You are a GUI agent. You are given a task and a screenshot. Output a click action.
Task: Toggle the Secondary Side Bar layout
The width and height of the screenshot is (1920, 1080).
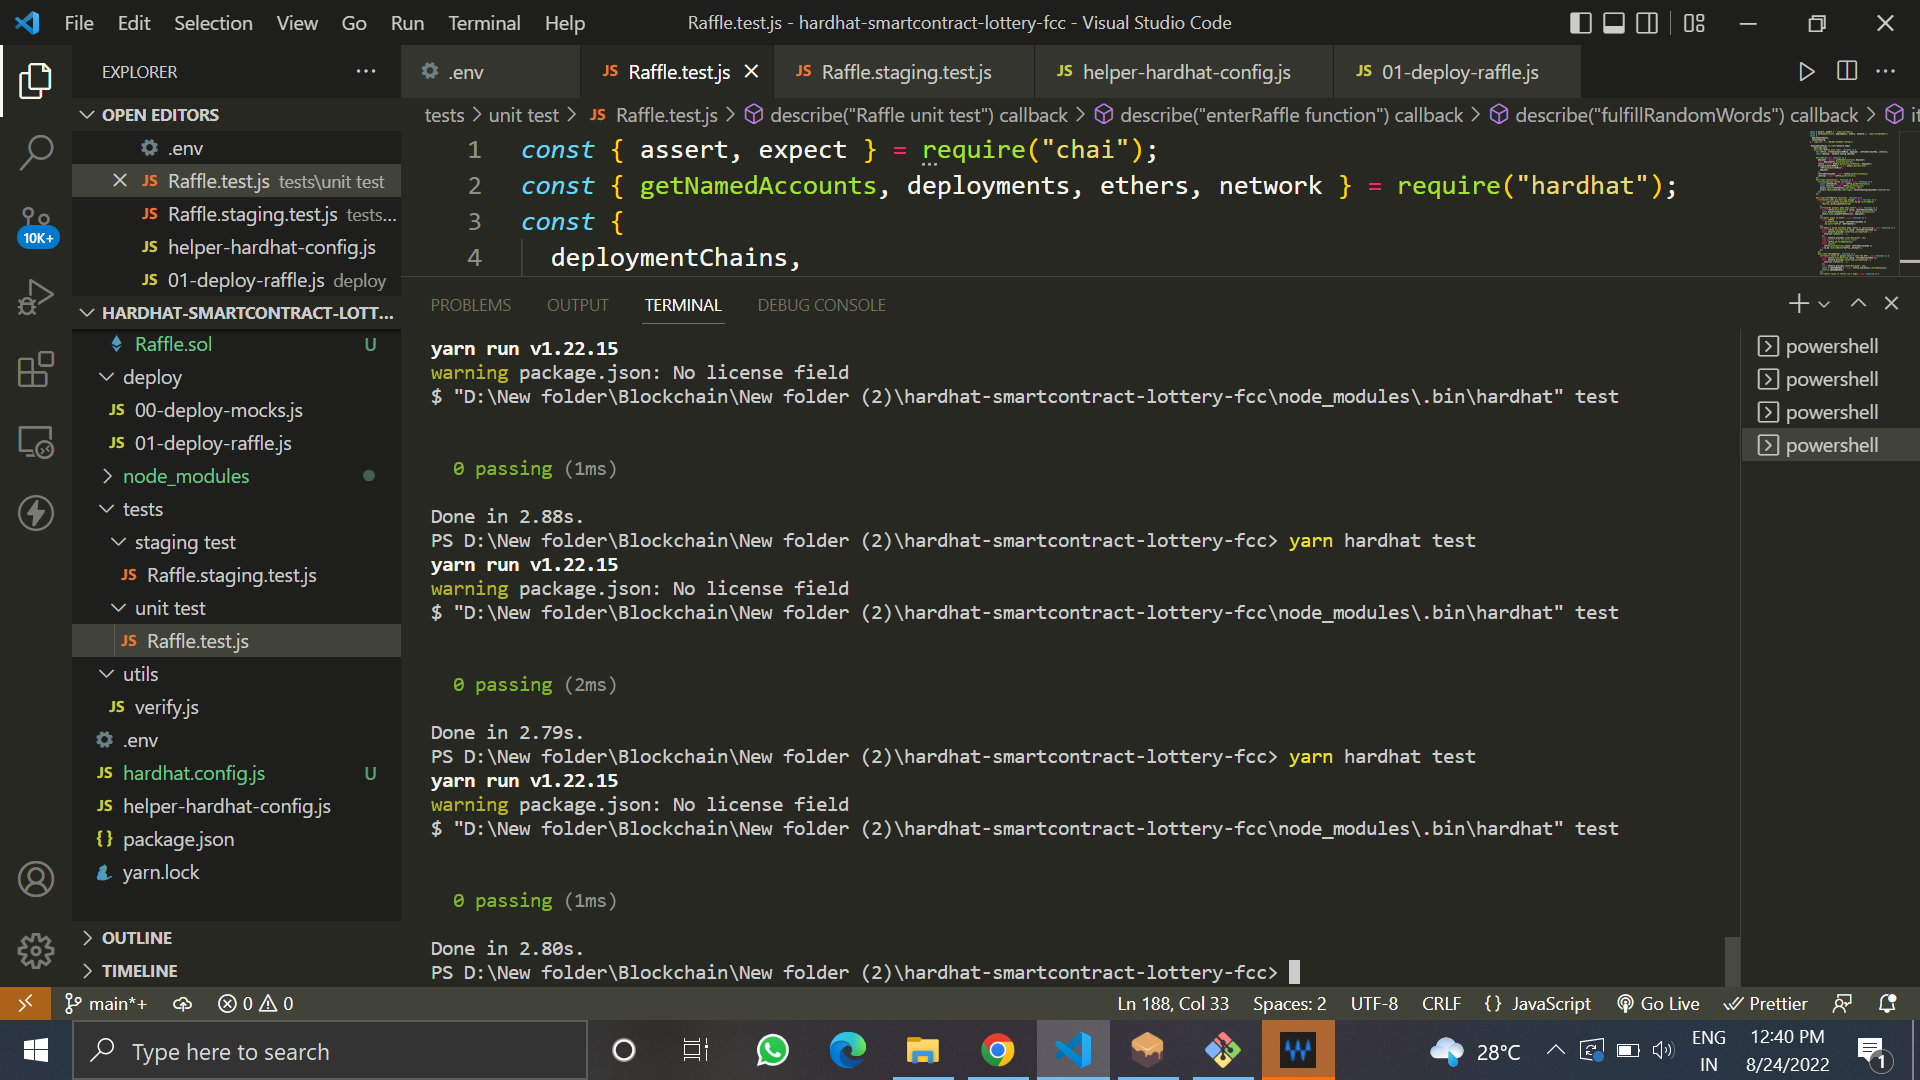click(x=1647, y=23)
